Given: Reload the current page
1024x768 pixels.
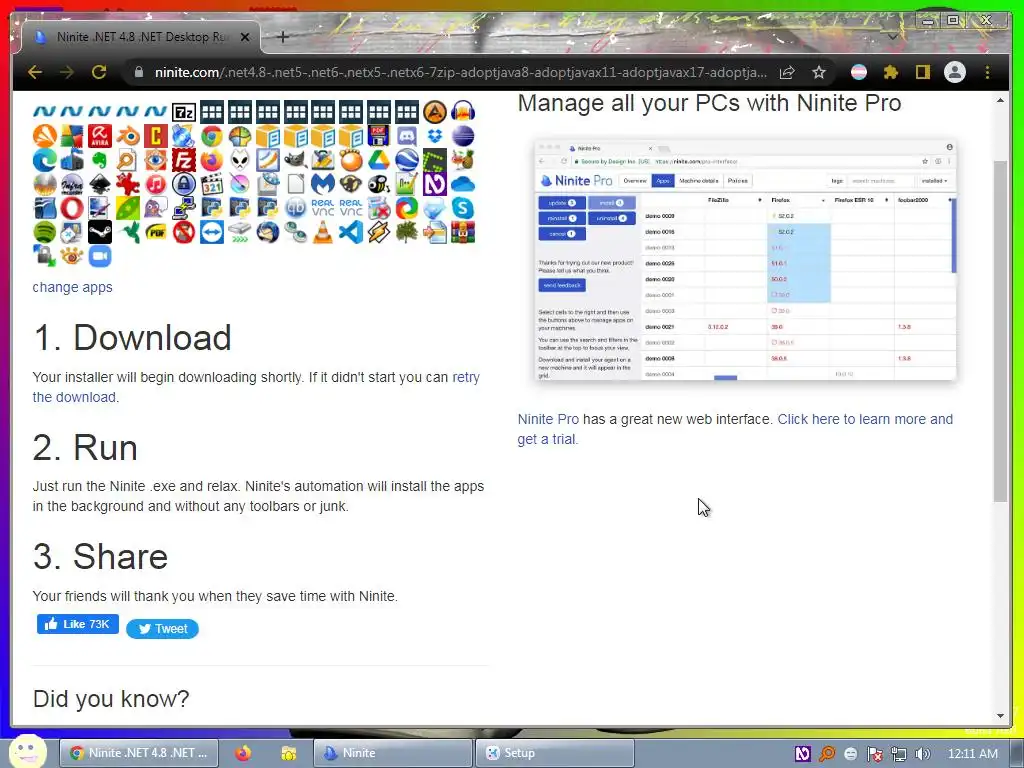Looking at the screenshot, I should [x=99, y=72].
